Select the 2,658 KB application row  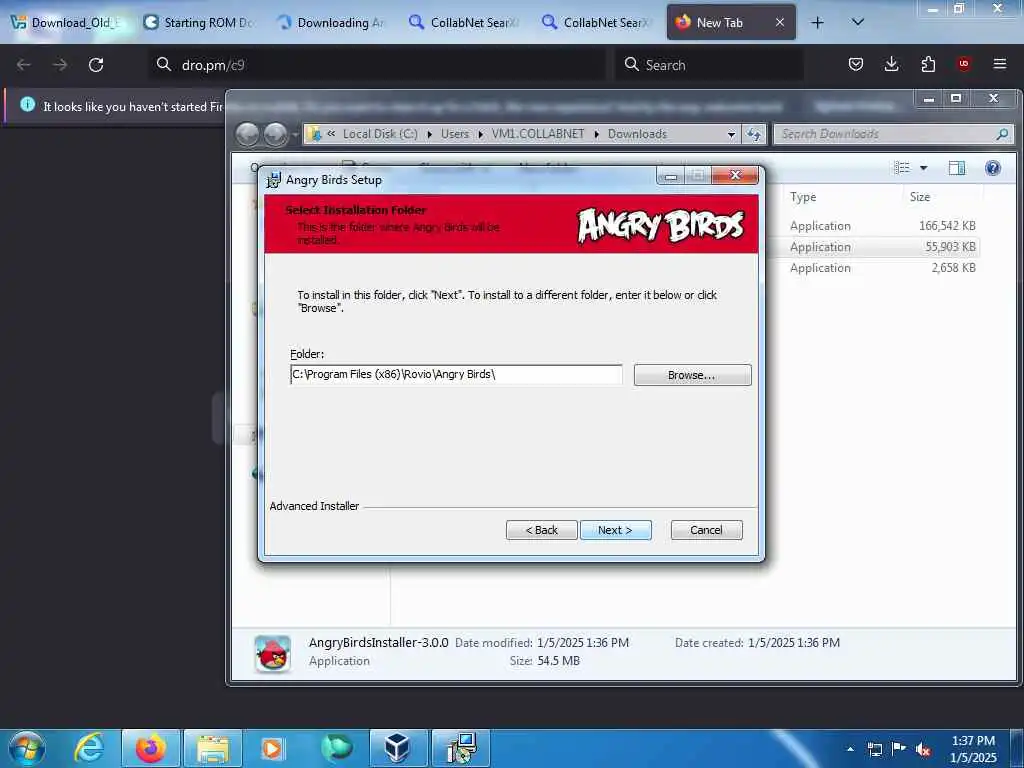click(883, 268)
